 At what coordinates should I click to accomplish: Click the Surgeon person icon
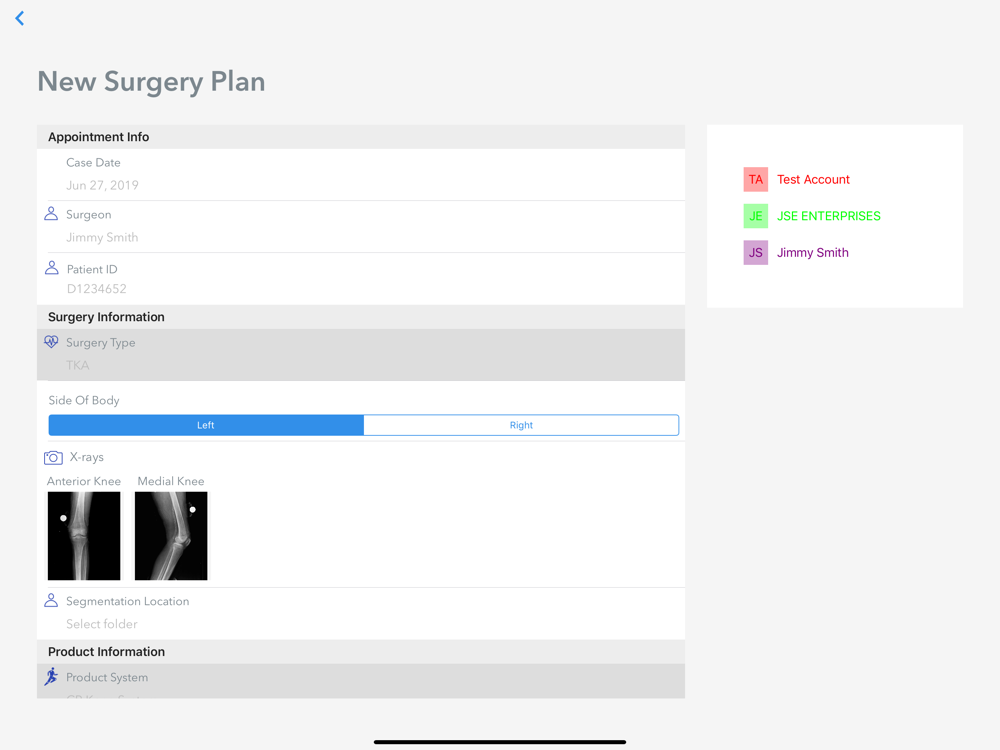click(x=51, y=214)
